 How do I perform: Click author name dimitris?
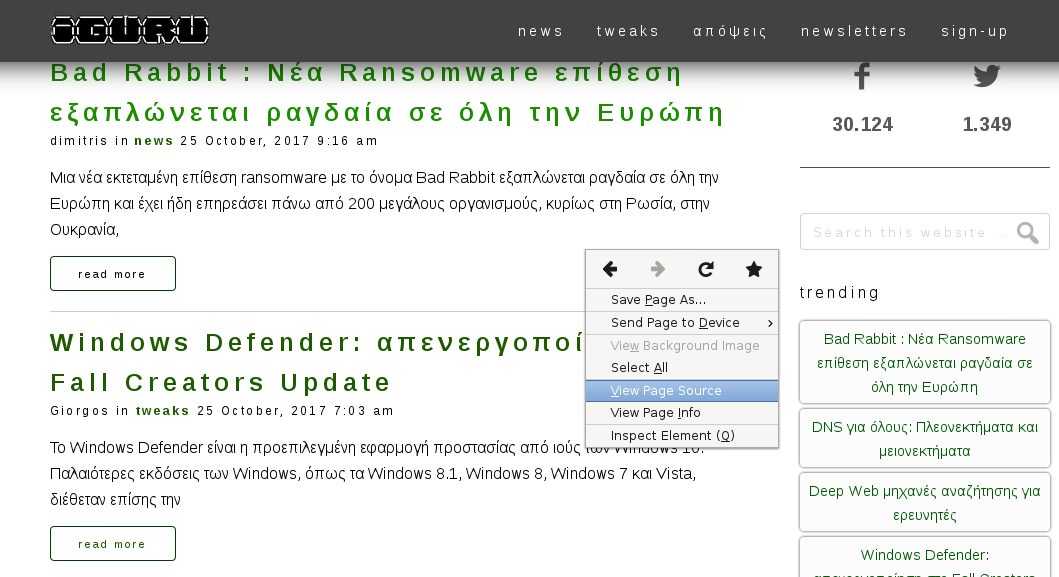point(78,141)
